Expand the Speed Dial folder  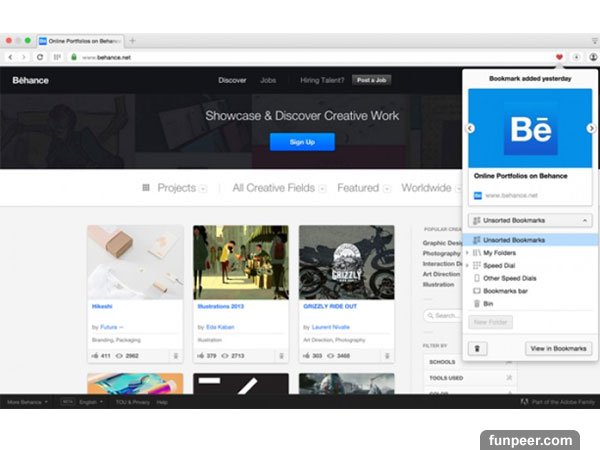click(x=467, y=265)
